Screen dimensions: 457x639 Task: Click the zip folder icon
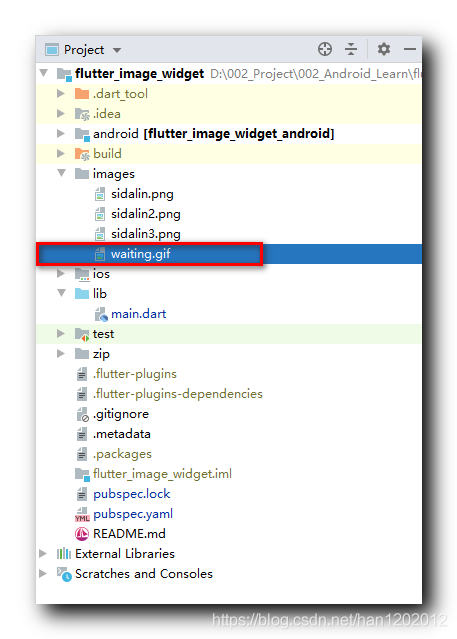82,354
